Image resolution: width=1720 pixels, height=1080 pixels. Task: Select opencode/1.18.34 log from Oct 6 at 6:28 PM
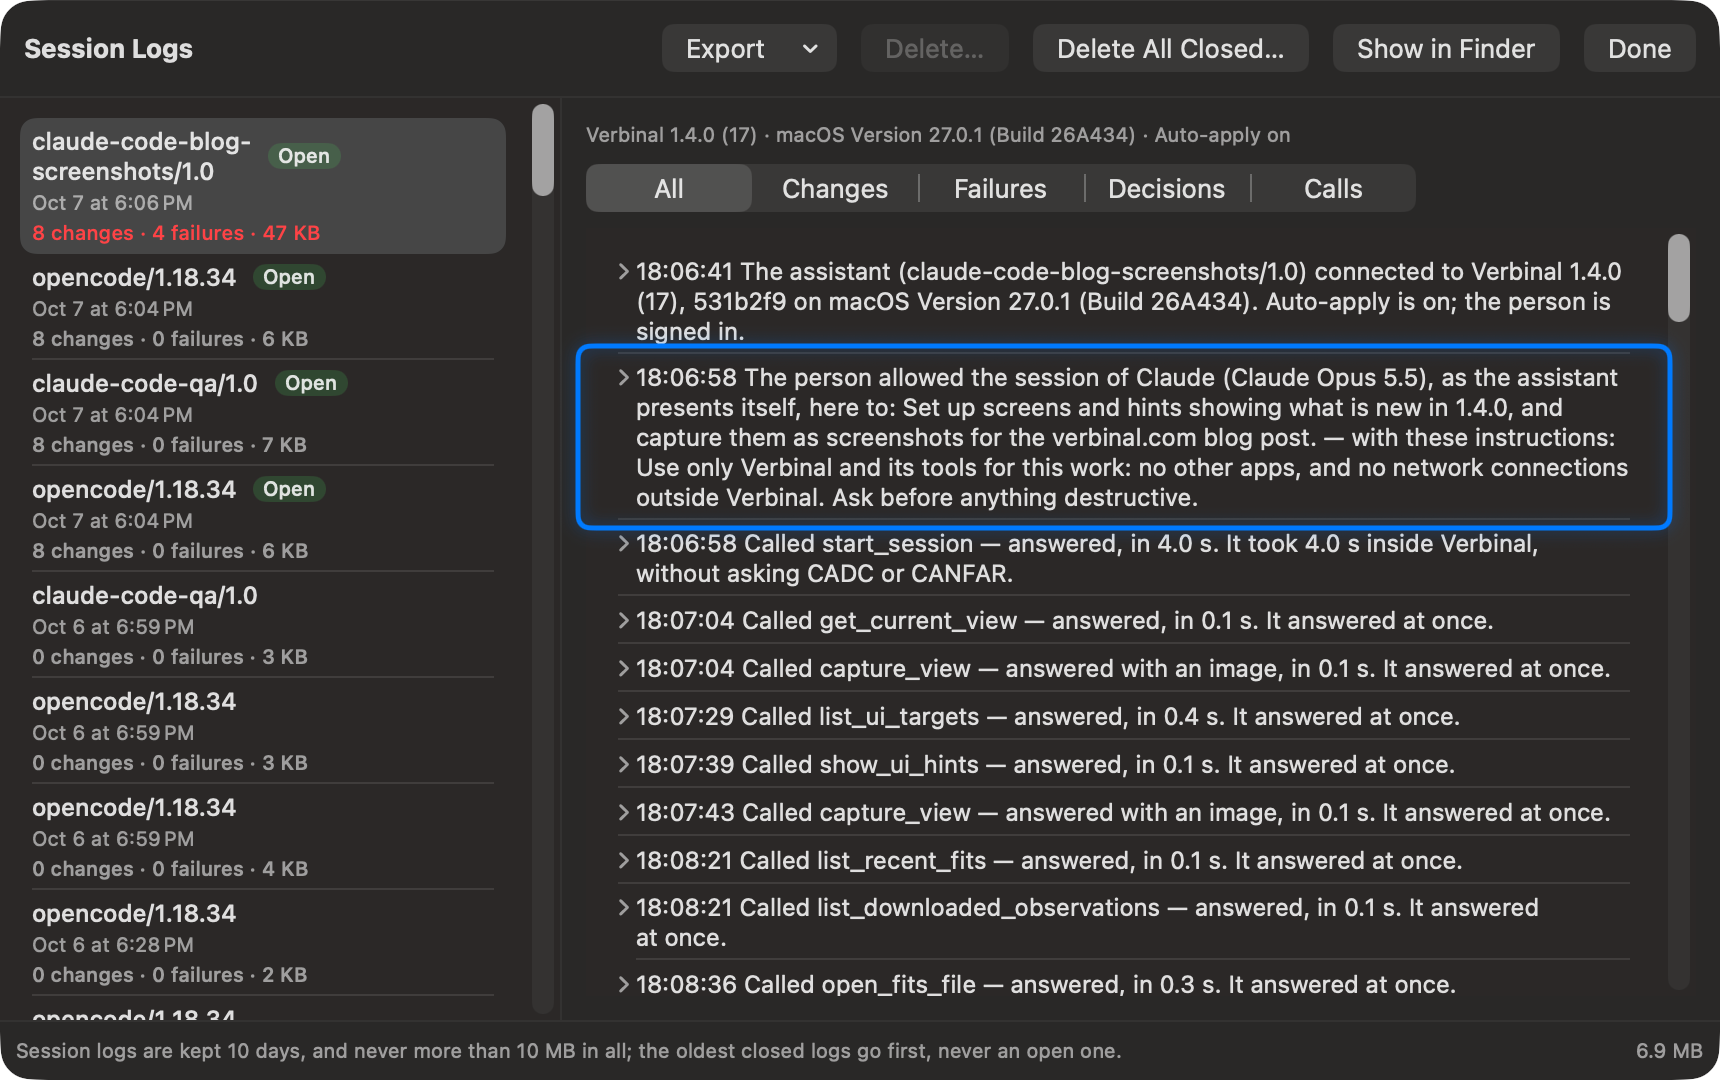263,943
